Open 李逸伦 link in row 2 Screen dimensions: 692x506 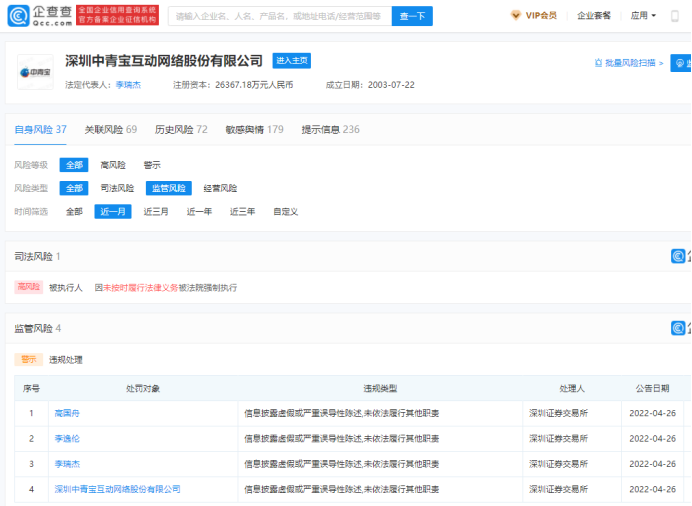tap(67, 439)
